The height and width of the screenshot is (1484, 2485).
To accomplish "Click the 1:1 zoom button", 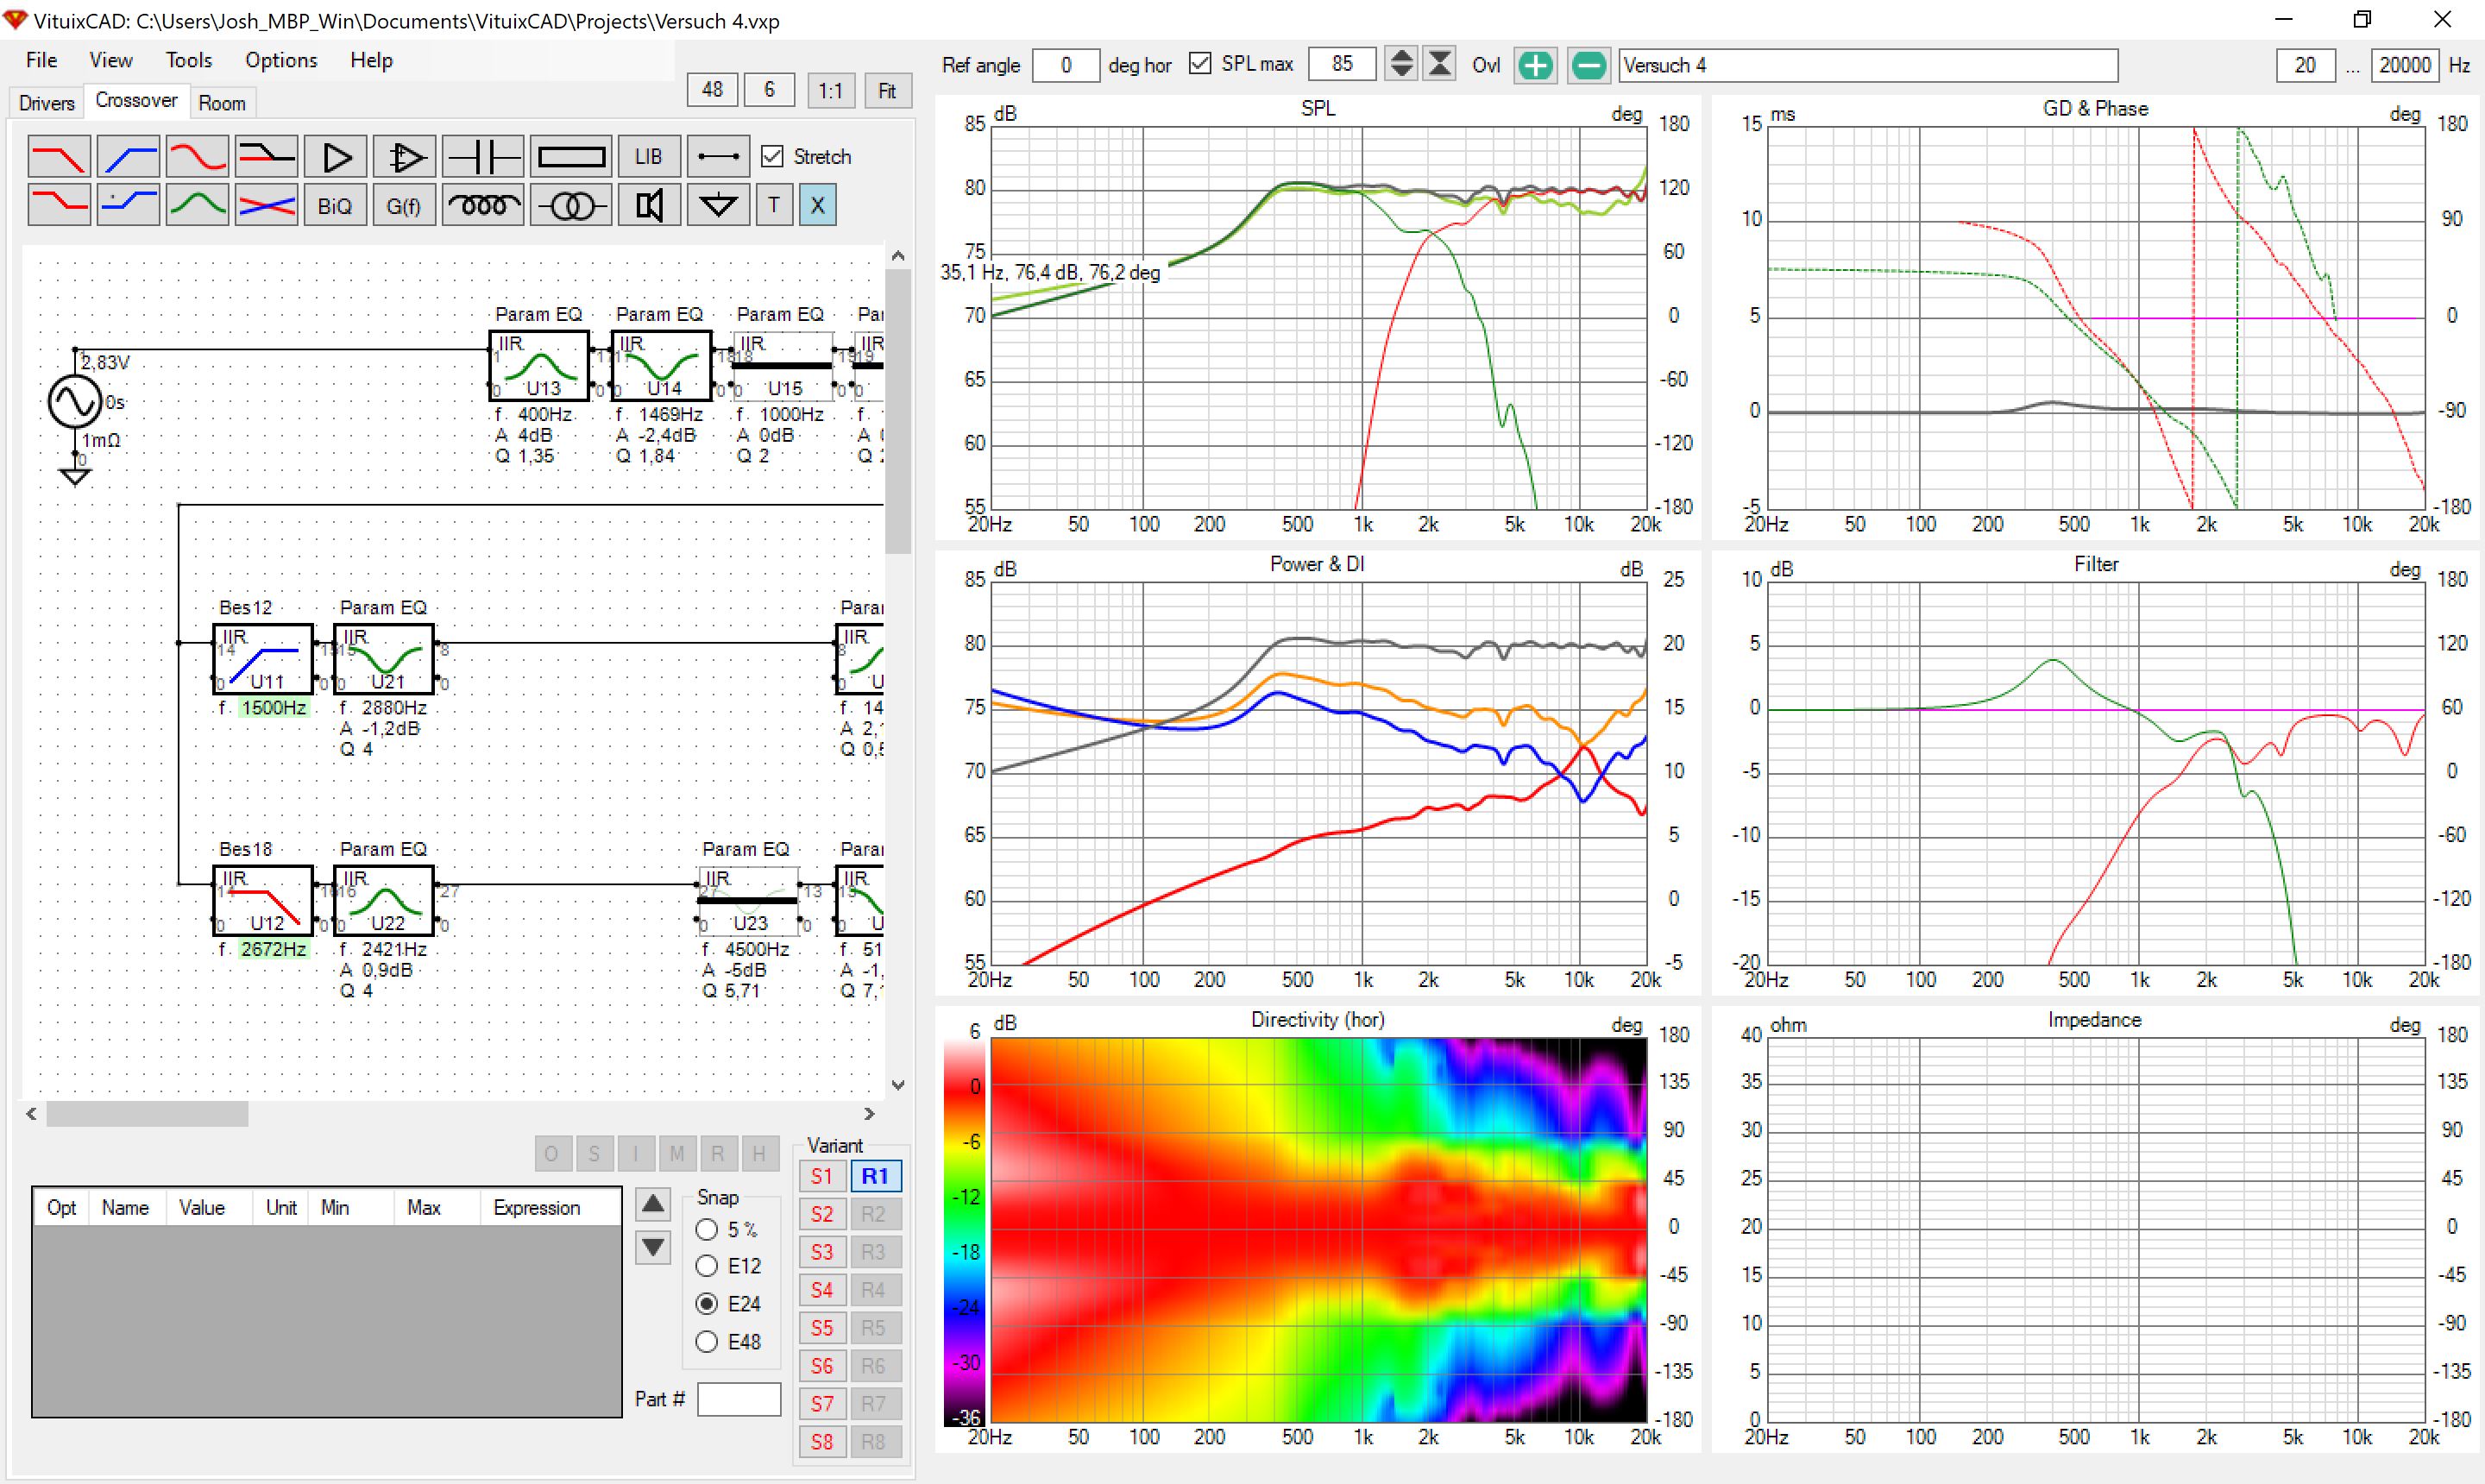I will click(830, 90).
